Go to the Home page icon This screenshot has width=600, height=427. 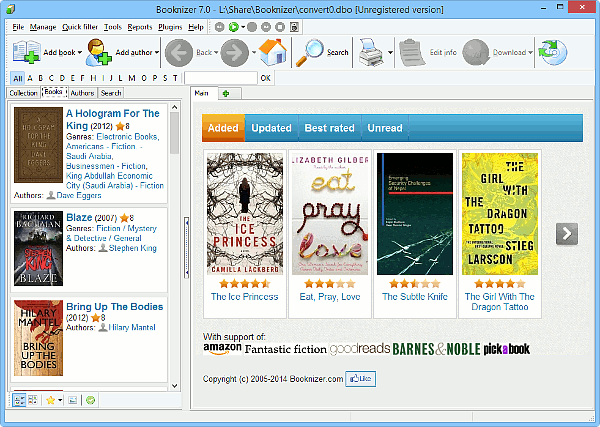point(273,52)
